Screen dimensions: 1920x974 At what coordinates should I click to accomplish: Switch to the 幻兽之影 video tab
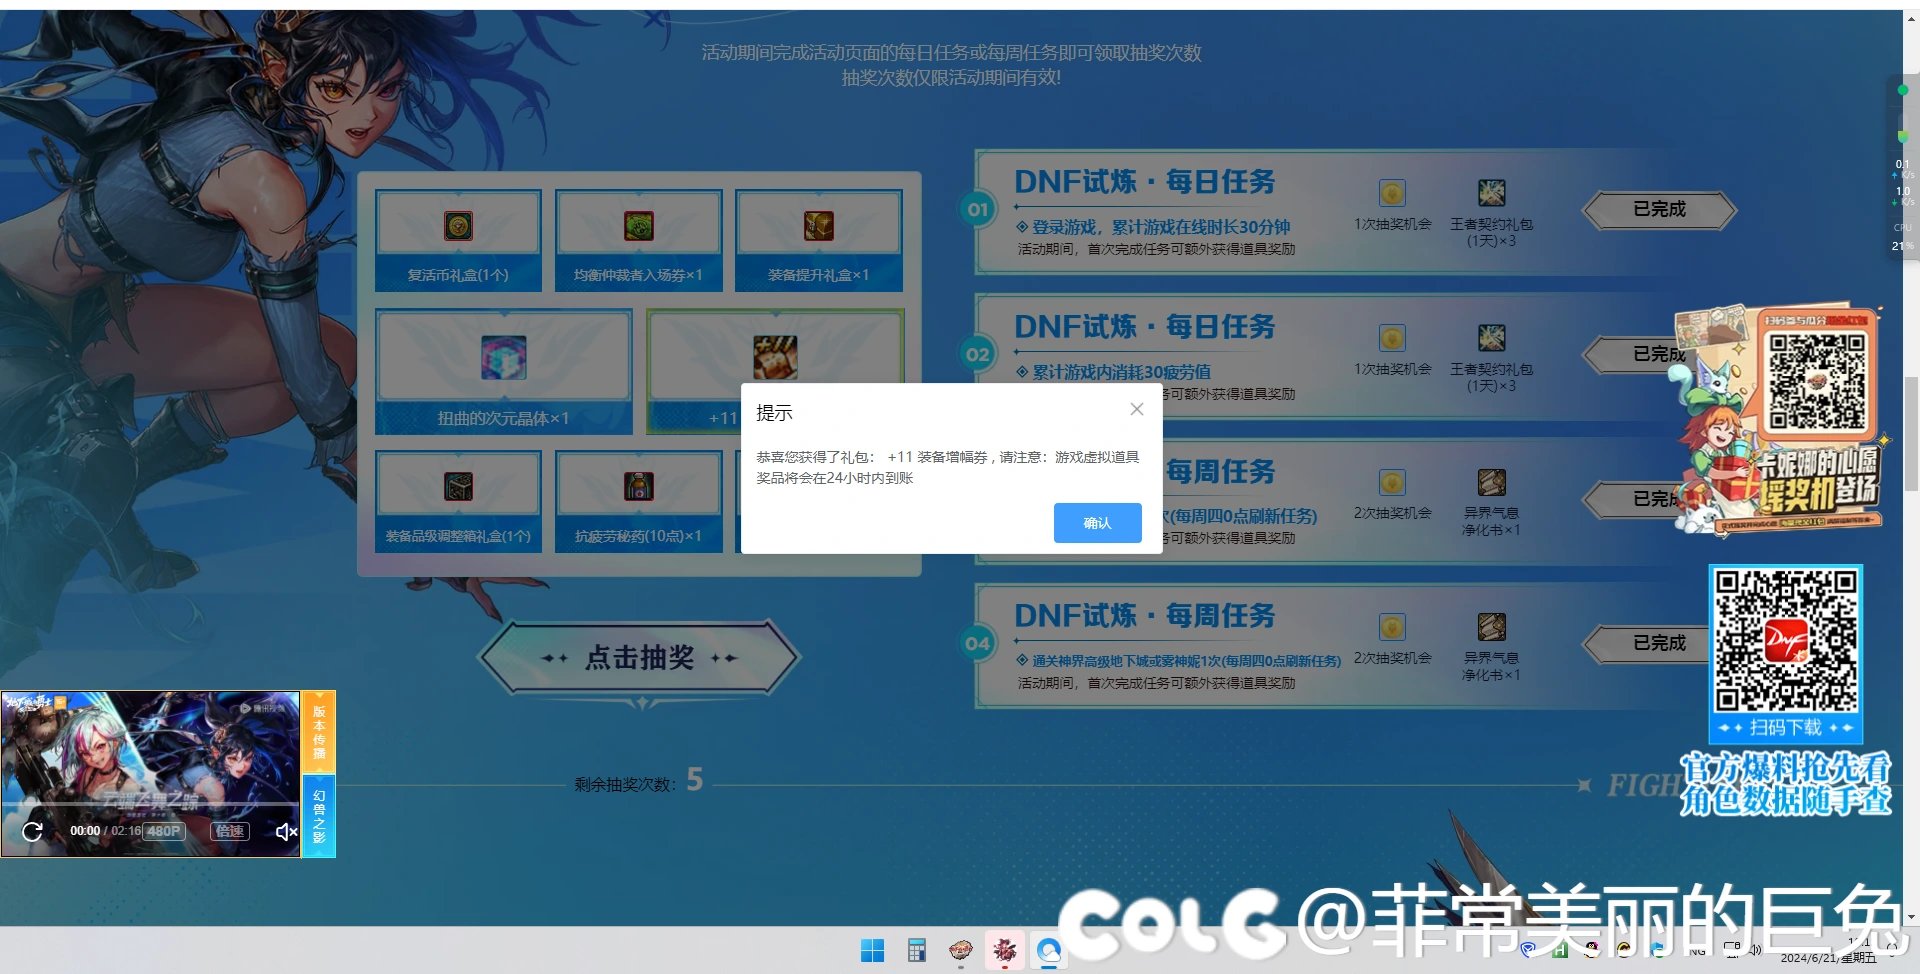tap(319, 816)
